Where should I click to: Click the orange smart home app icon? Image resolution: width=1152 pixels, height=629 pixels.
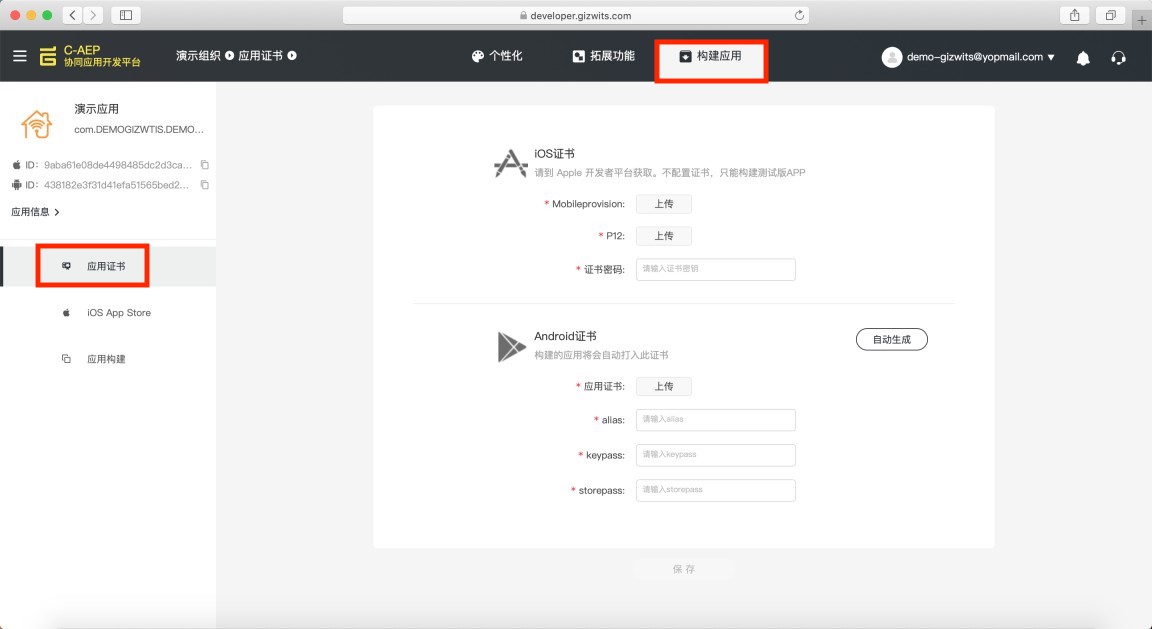pyautogui.click(x=36, y=122)
